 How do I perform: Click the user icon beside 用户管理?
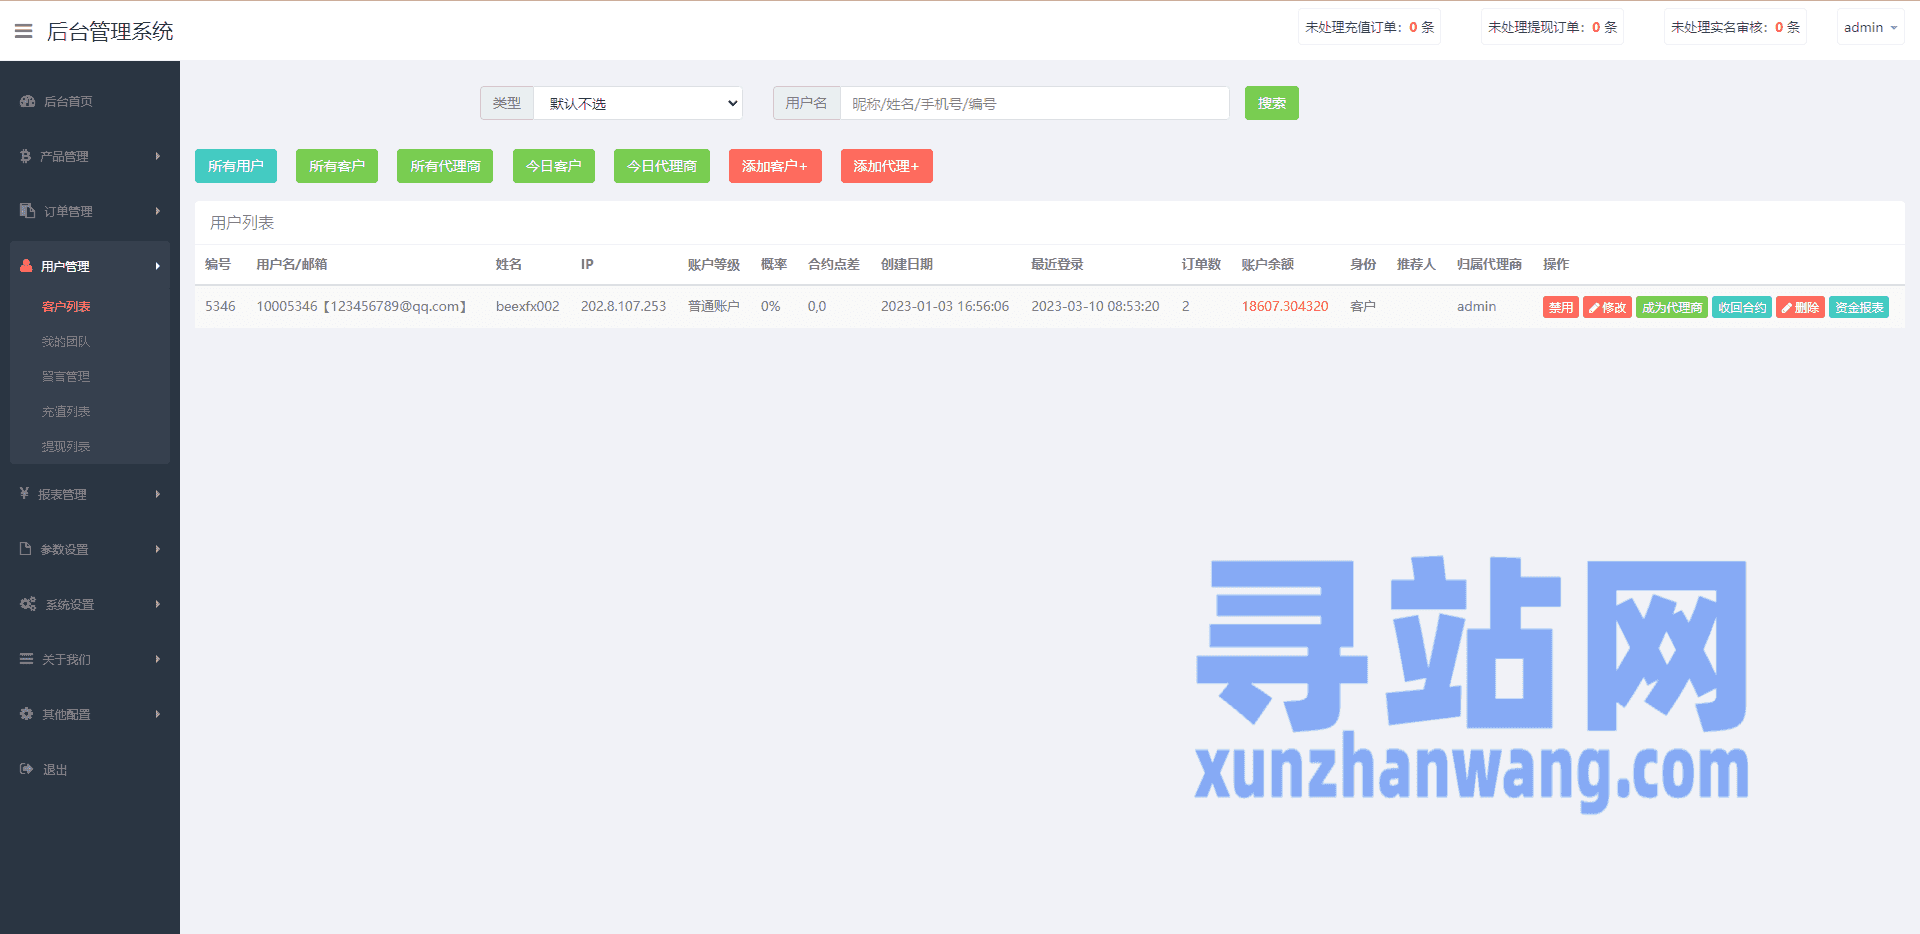coord(26,266)
